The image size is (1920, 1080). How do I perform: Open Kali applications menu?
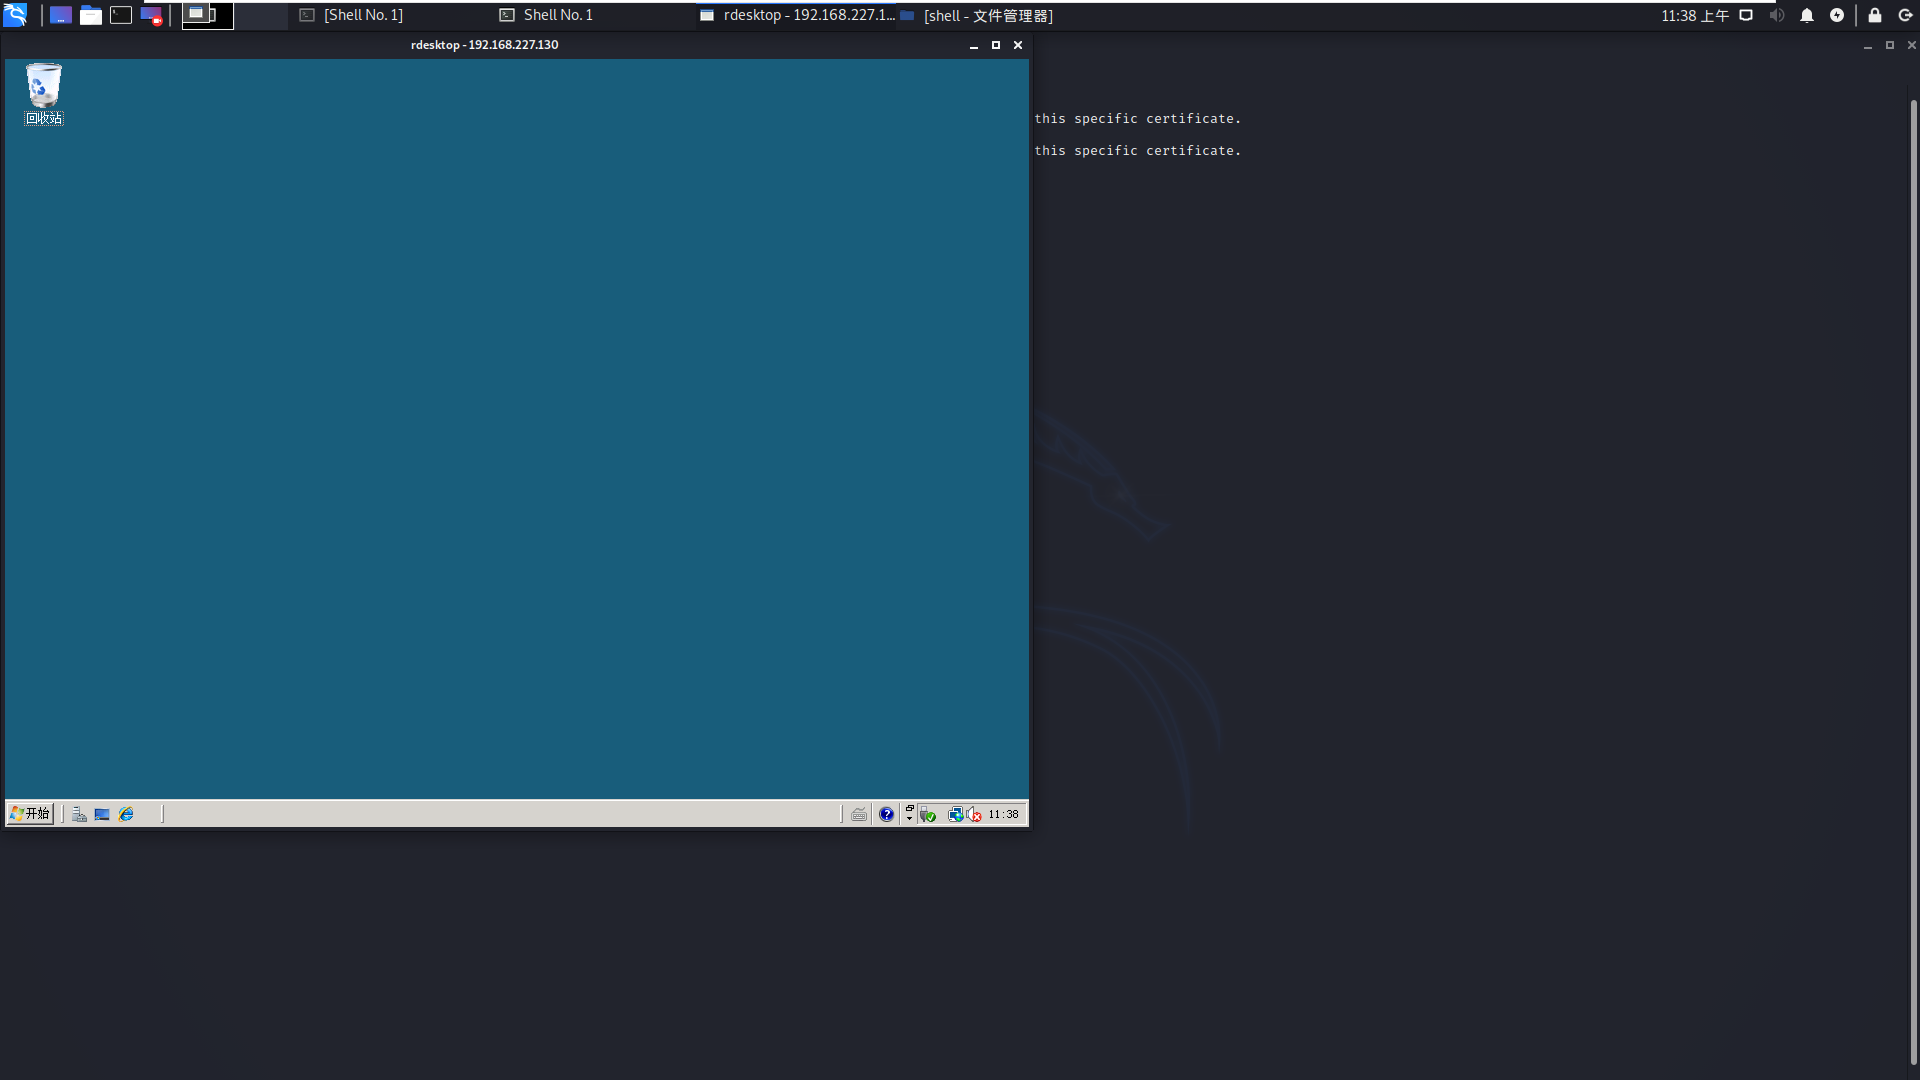[15, 15]
